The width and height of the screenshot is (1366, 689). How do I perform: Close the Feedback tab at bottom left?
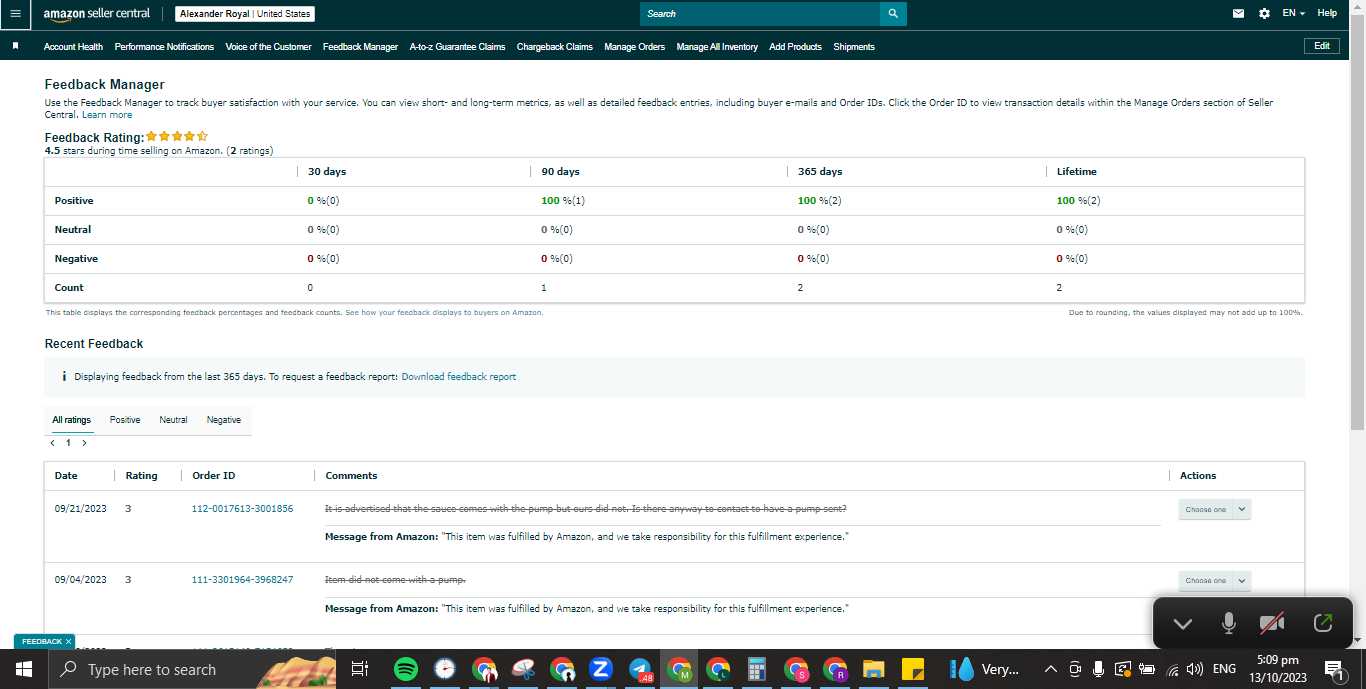(68, 641)
